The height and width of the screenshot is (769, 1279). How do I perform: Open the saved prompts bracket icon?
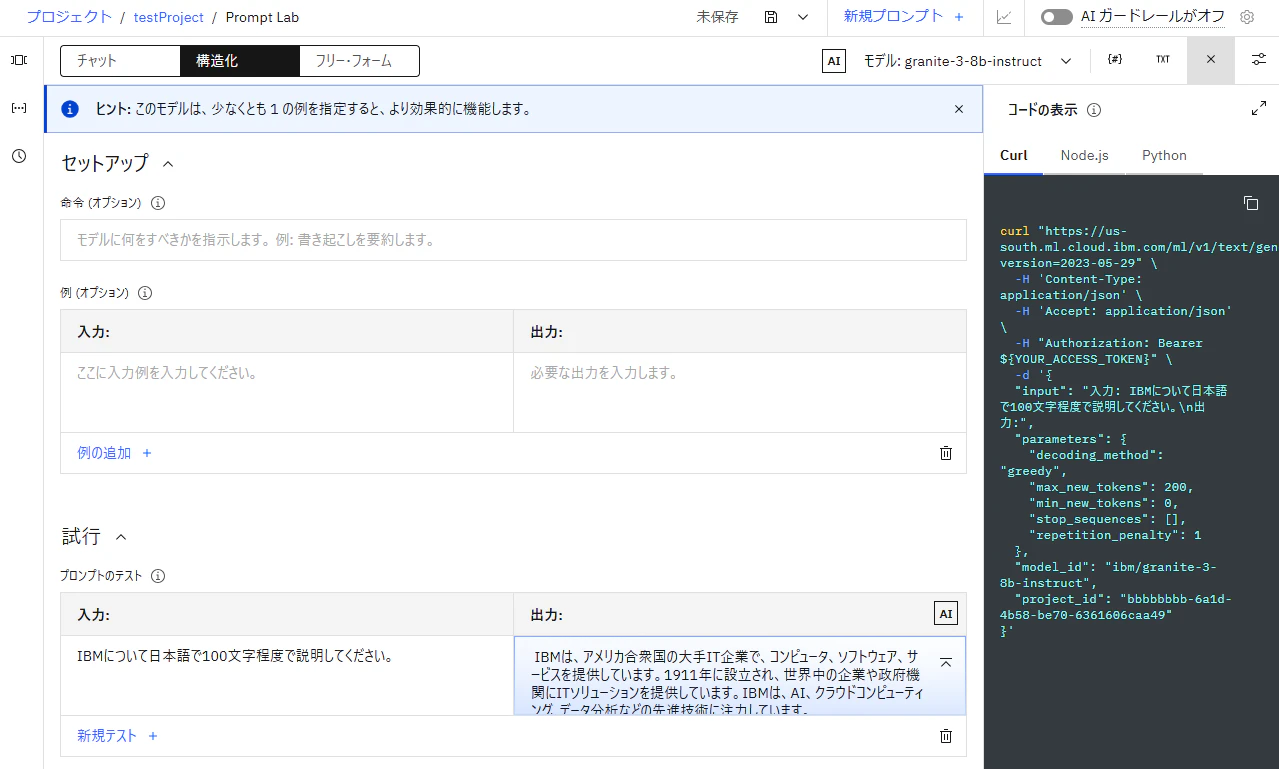[x=19, y=108]
